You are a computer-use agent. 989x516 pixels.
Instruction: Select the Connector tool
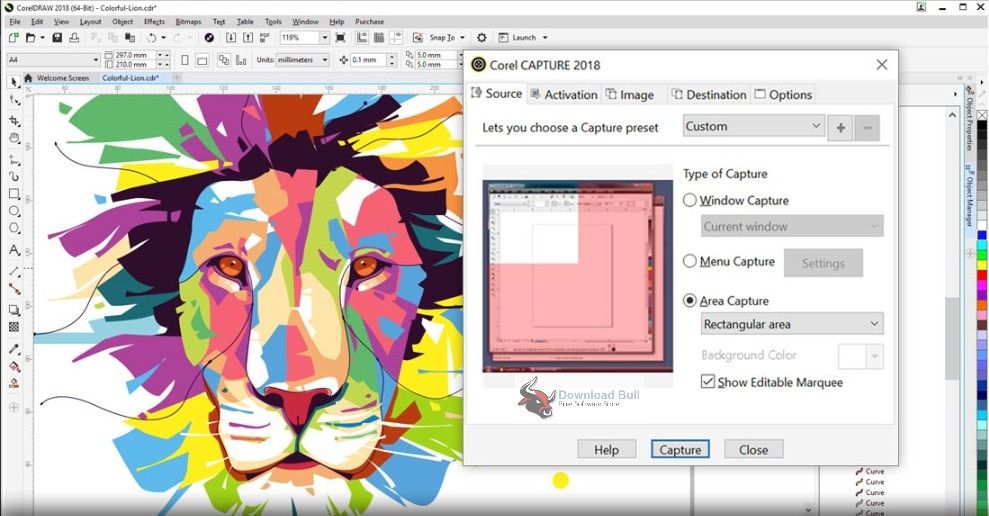(x=14, y=289)
